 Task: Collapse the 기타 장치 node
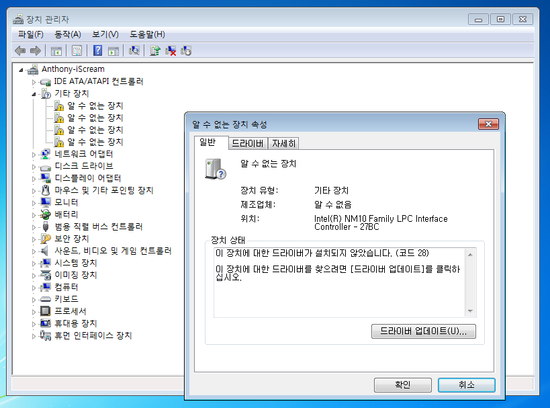(34, 94)
